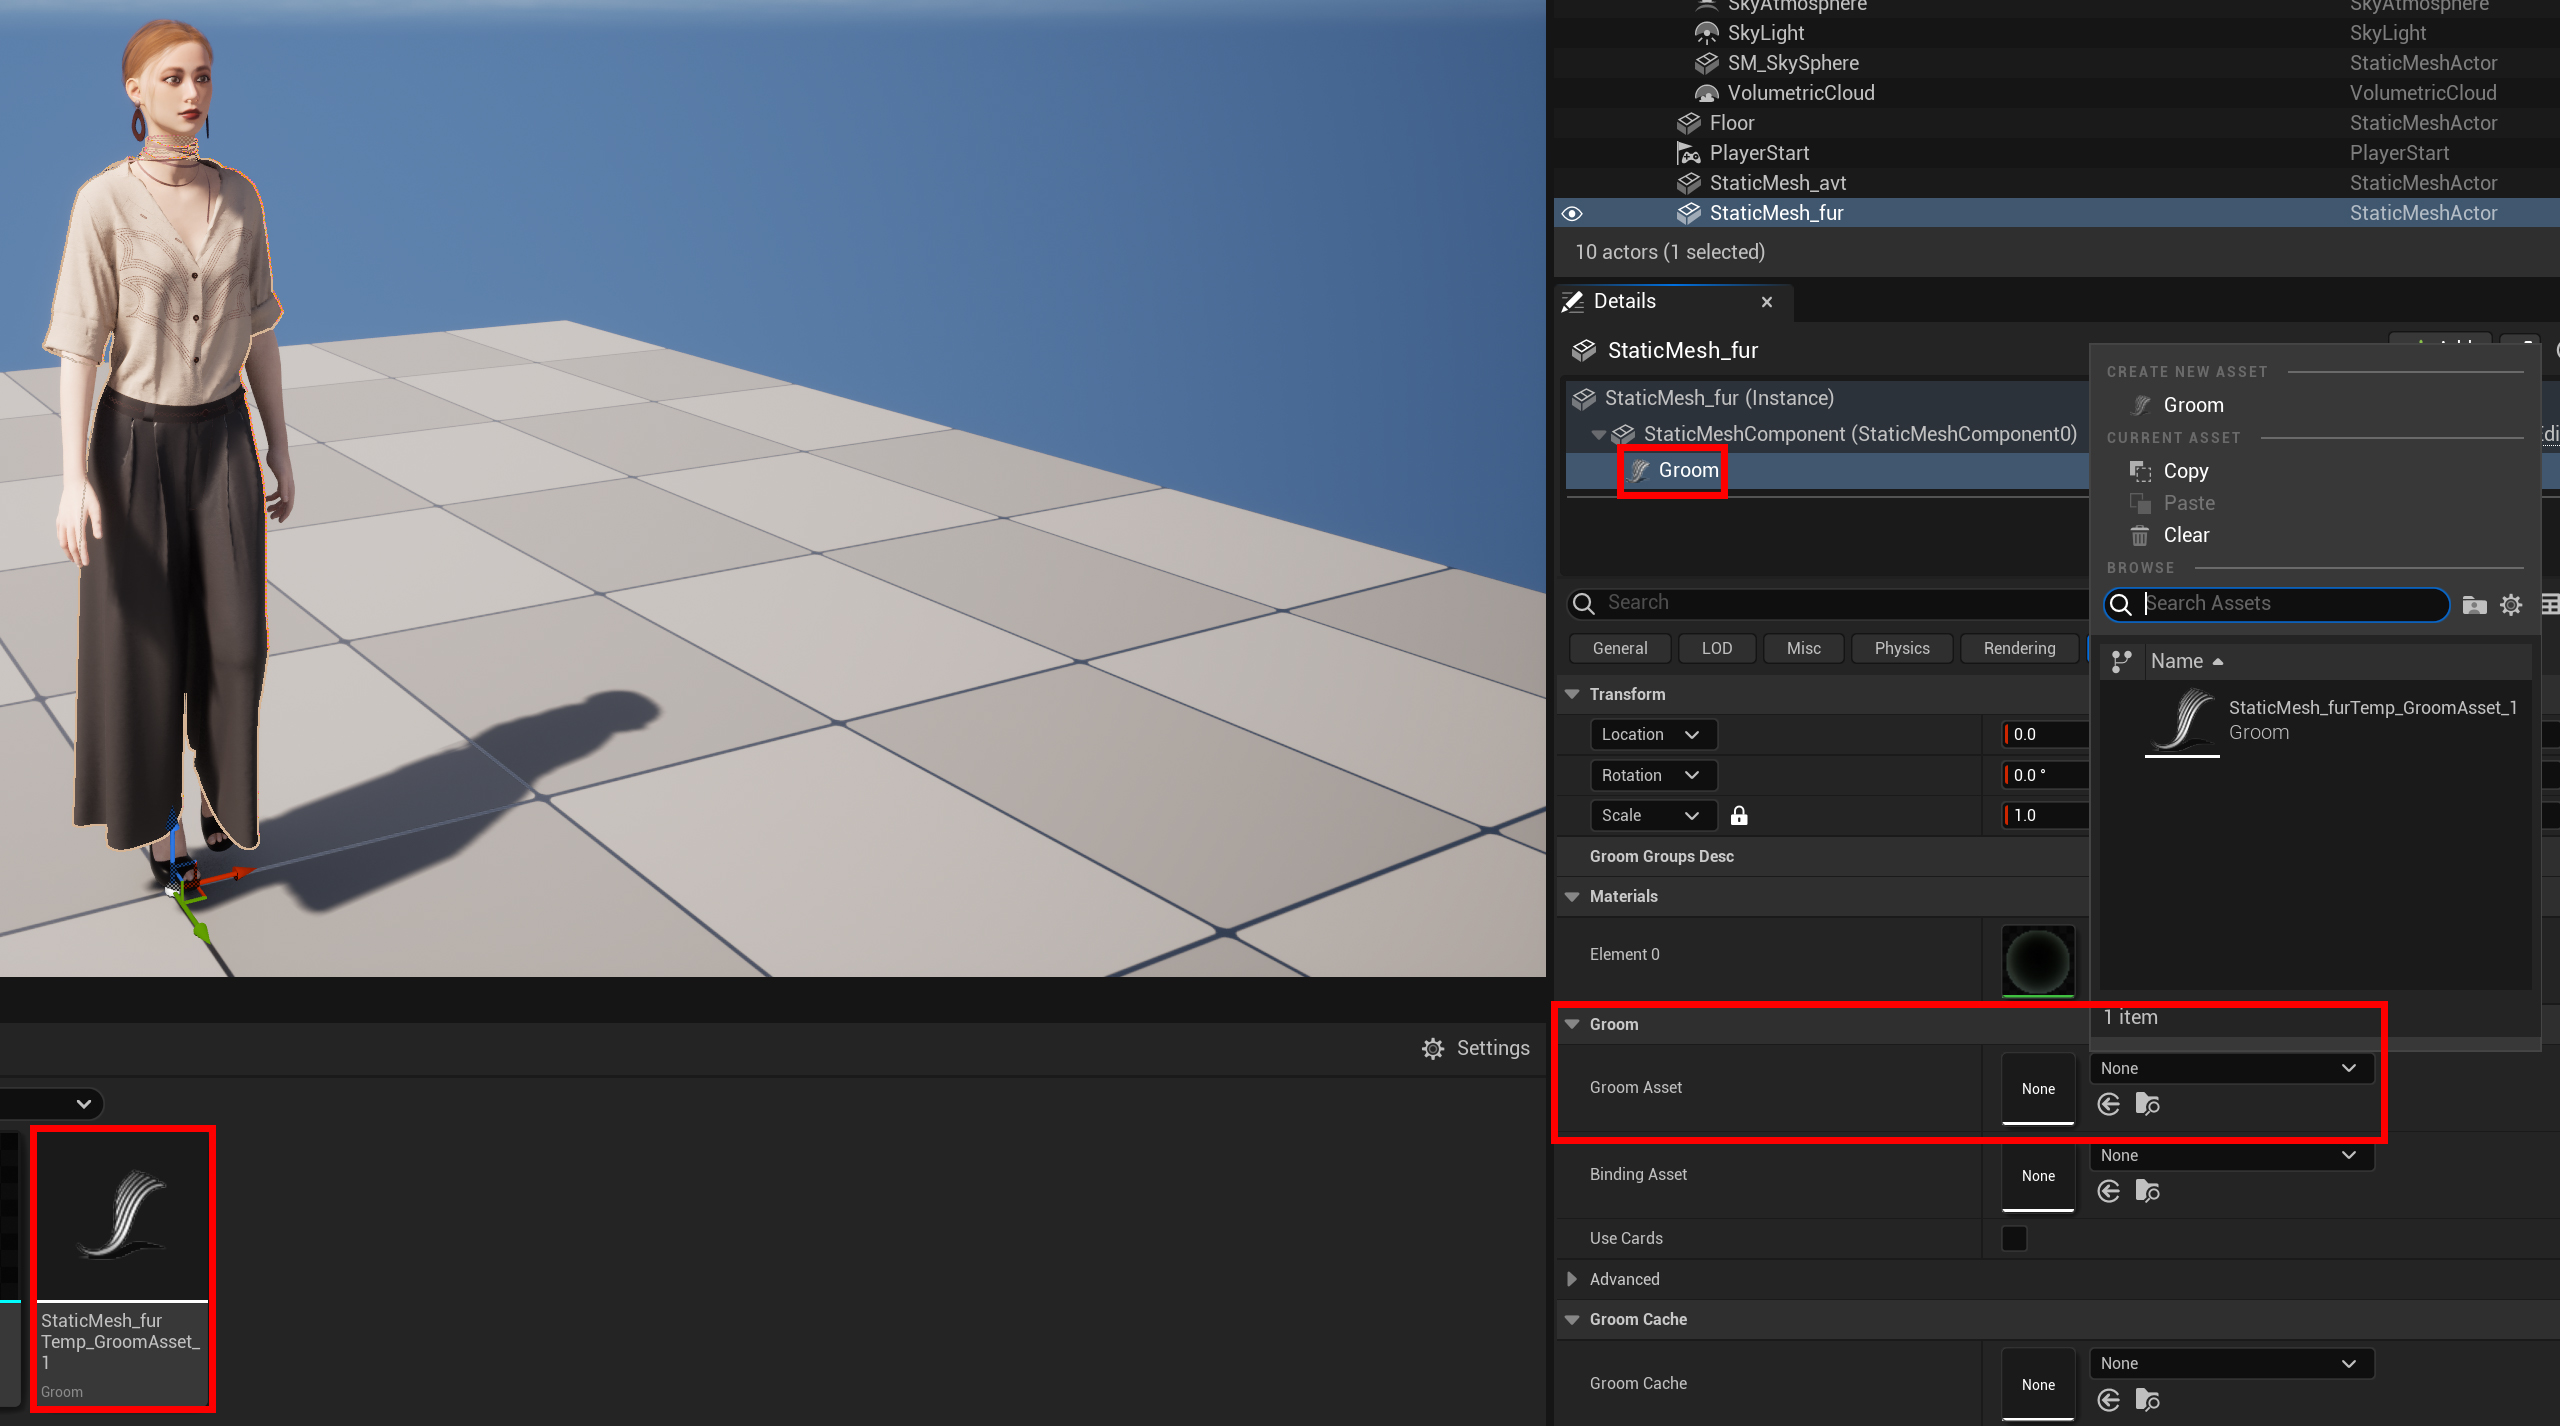The image size is (2560, 1426).
Task: Edit the Location X value field
Action: 2046,734
